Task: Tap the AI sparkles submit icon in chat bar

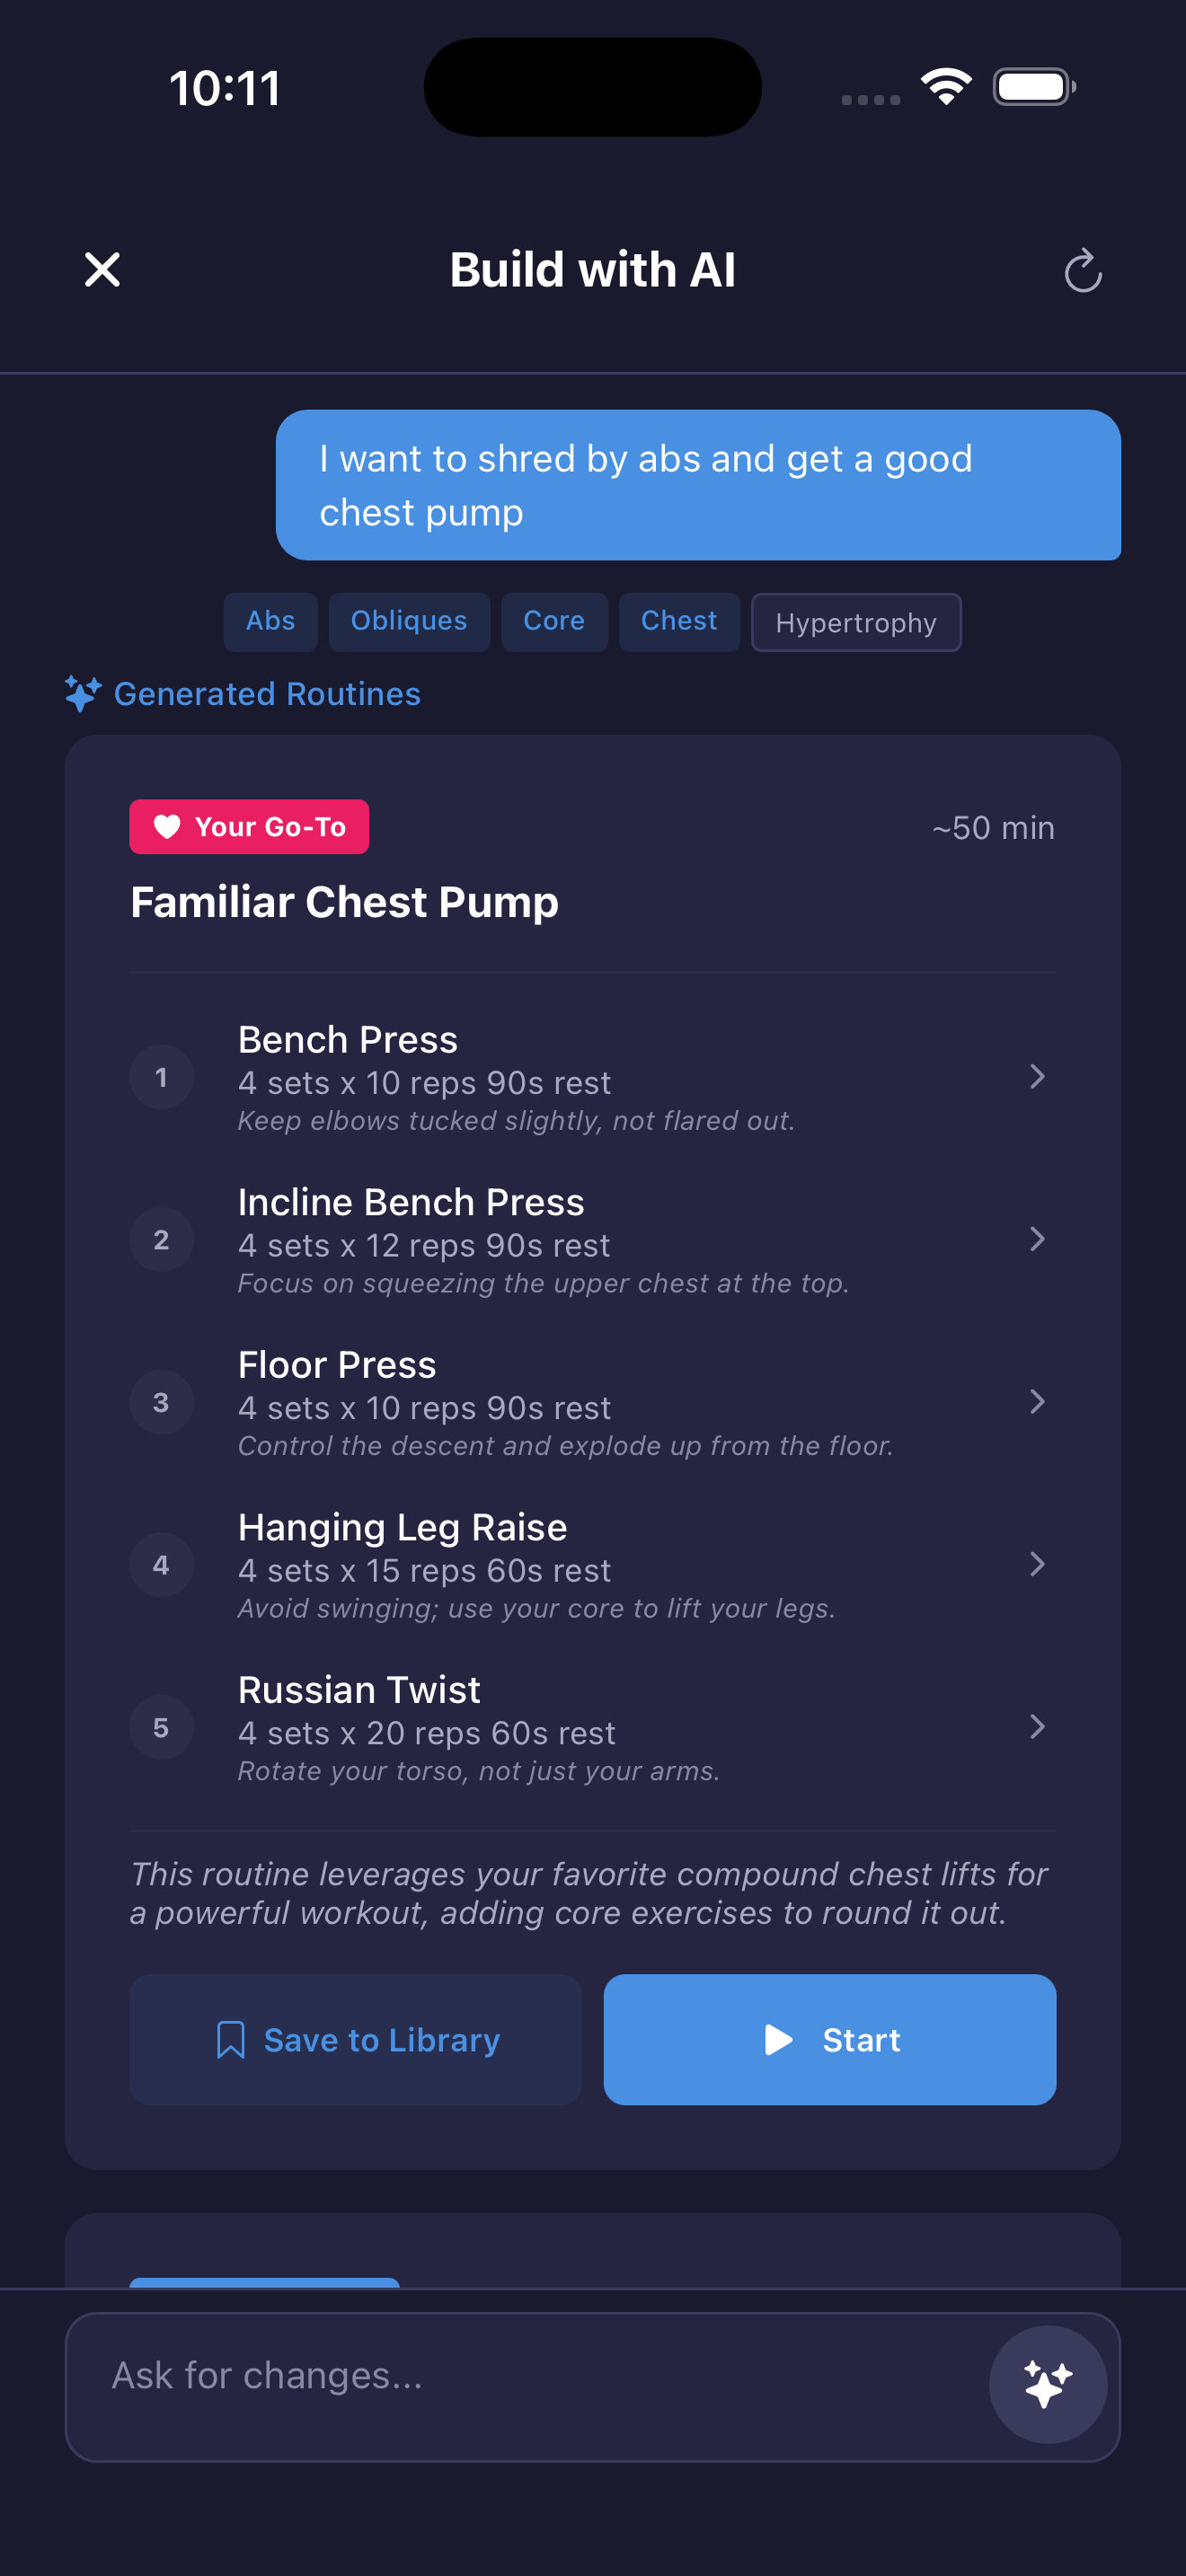Action: coord(1047,2383)
